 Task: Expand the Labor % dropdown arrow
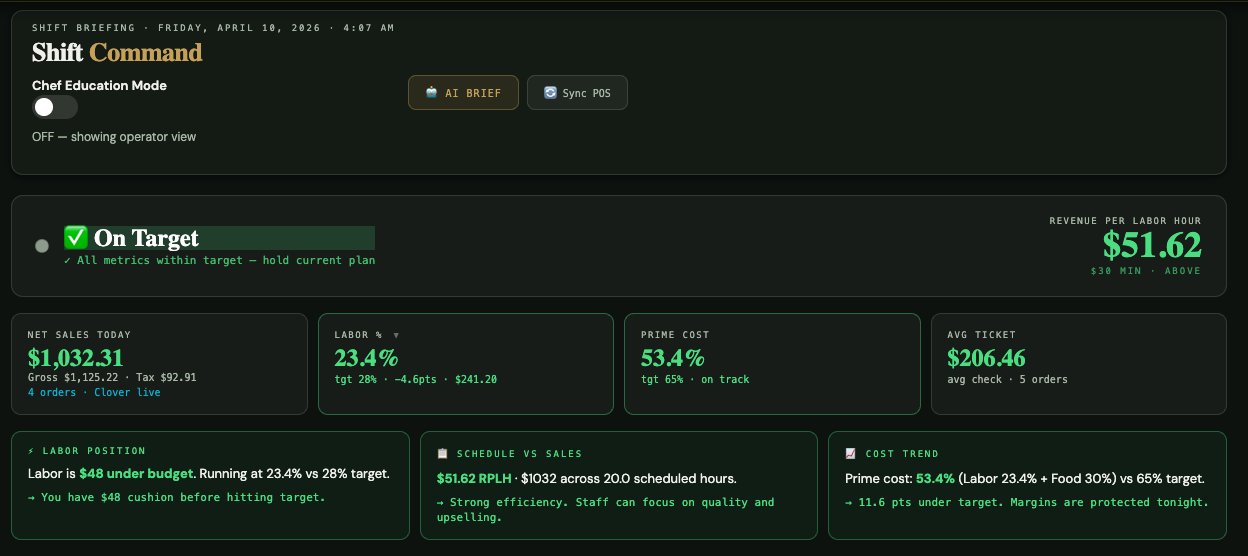(396, 335)
